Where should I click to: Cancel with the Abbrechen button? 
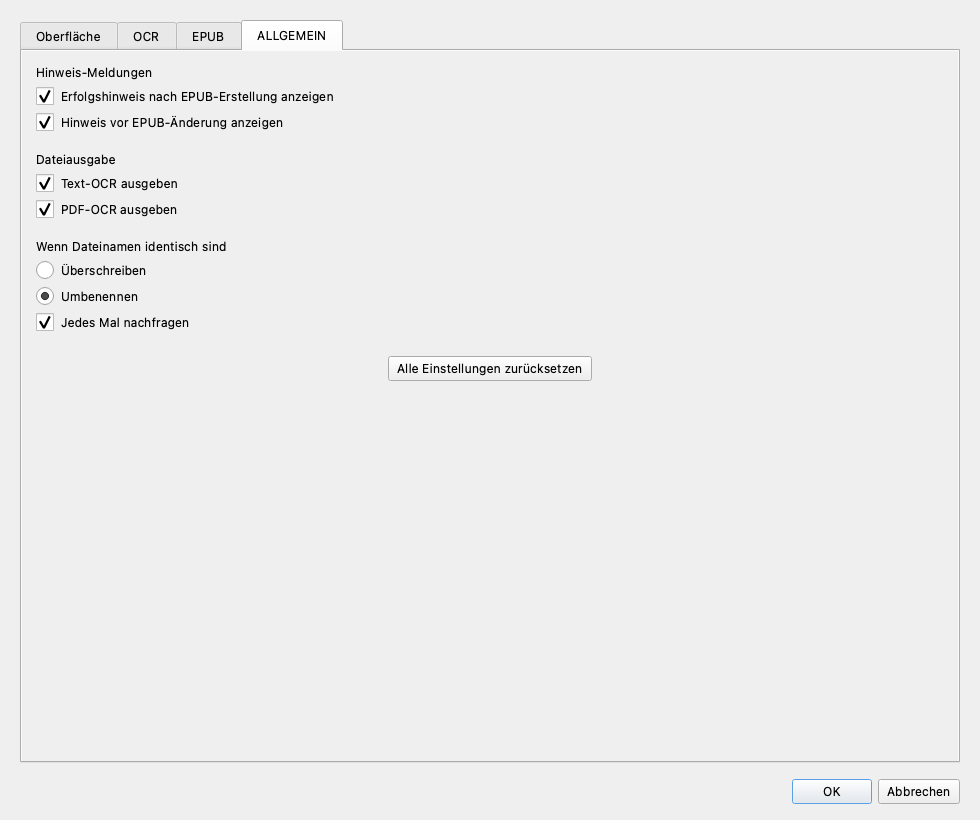919,791
